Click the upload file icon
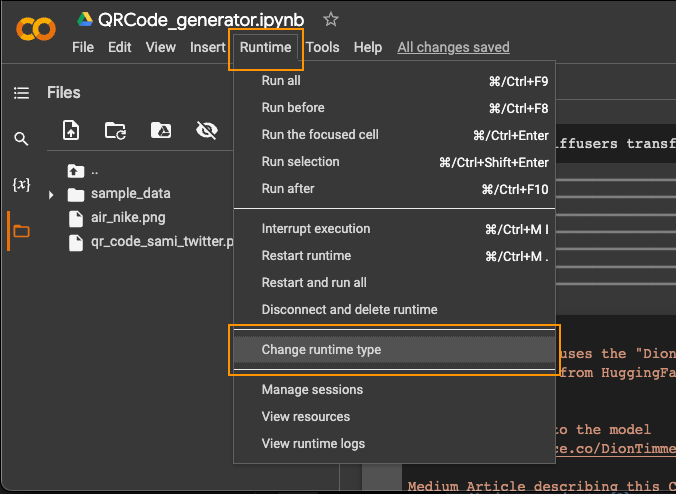This screenshot has width=676, height=494. click(71, 130)
